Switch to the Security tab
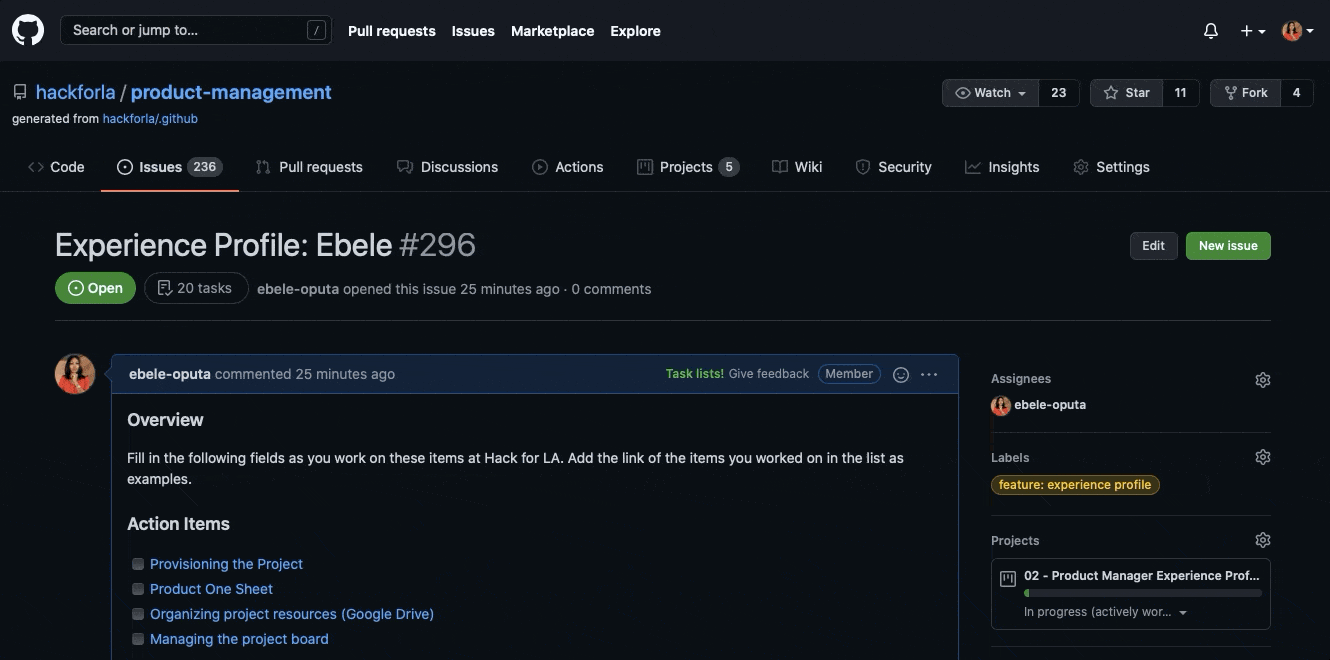 click(893, 167)
